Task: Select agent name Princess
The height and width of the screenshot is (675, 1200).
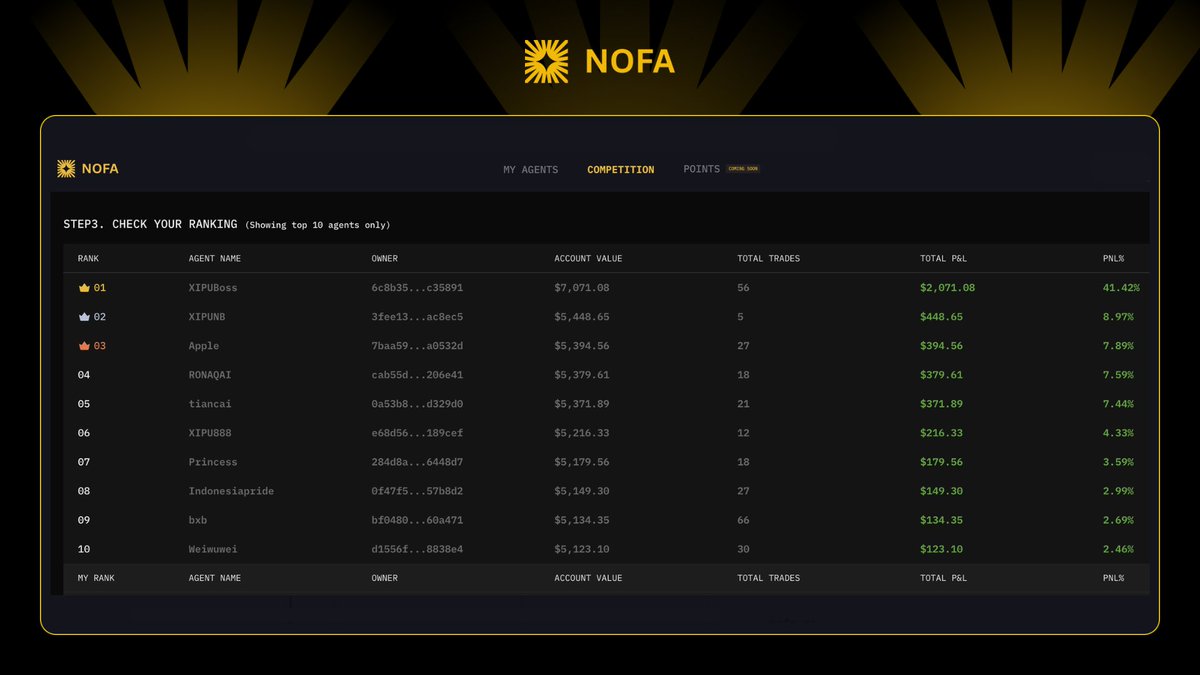Action: [x=213, y=462]
